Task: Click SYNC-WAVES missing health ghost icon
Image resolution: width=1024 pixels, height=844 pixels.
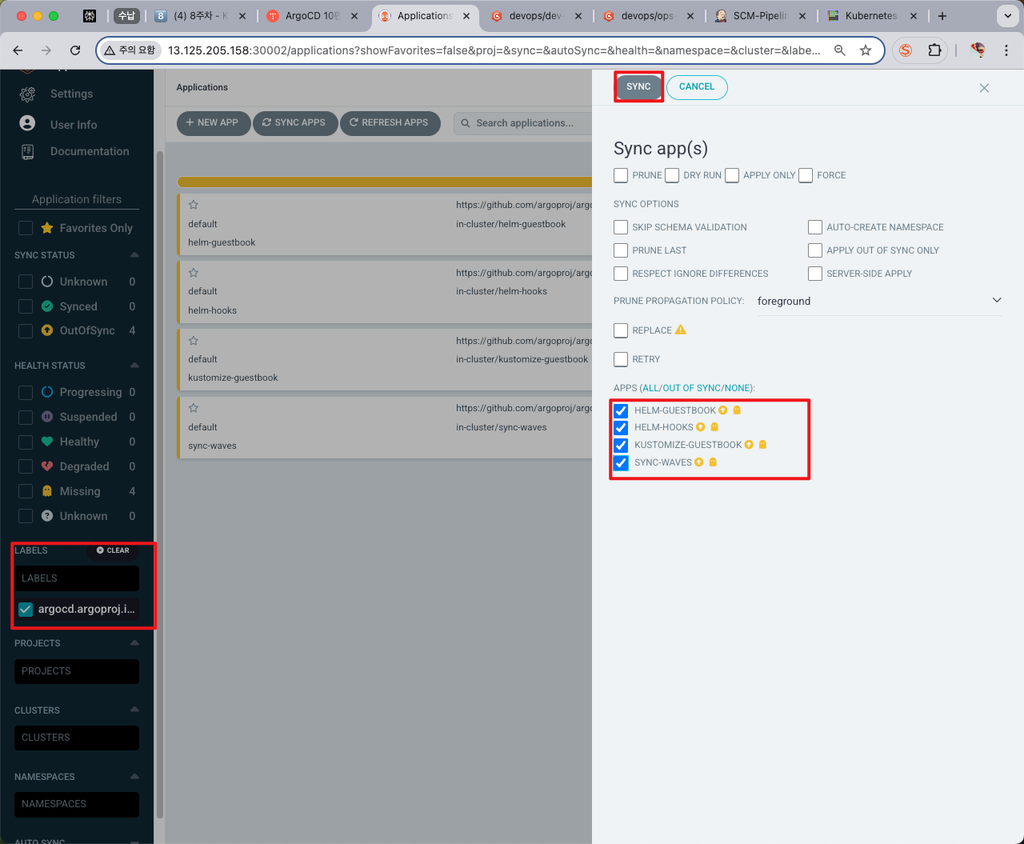Action: (713, 462)
